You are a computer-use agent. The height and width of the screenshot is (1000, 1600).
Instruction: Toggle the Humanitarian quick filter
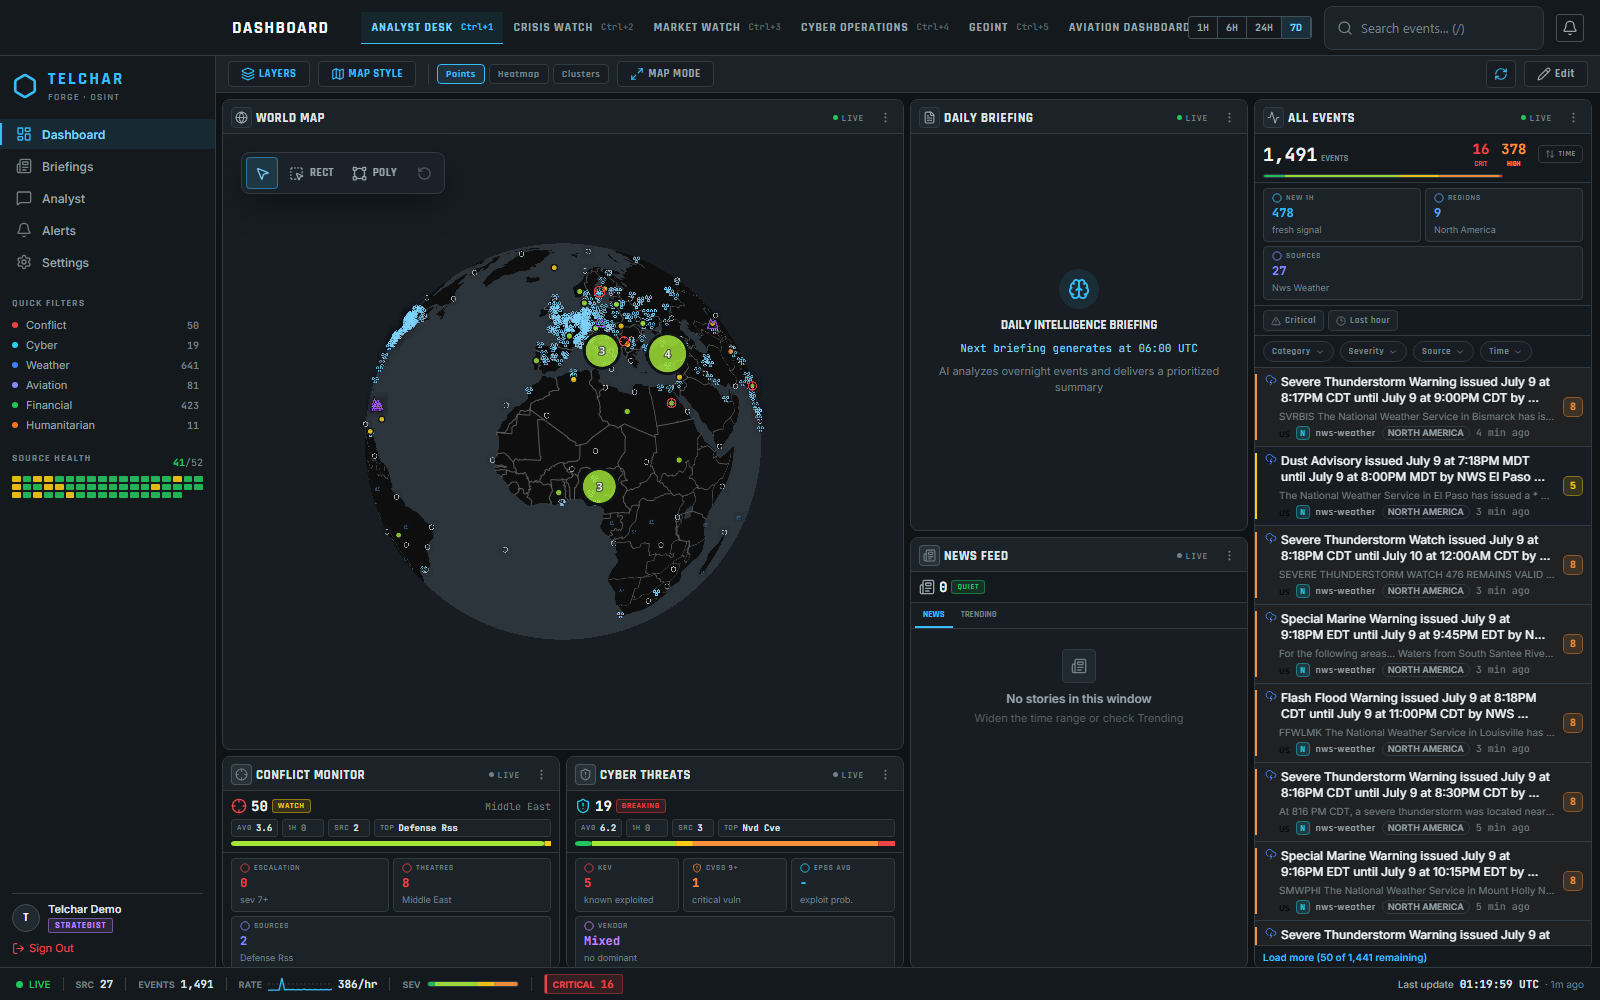(107, 425)
